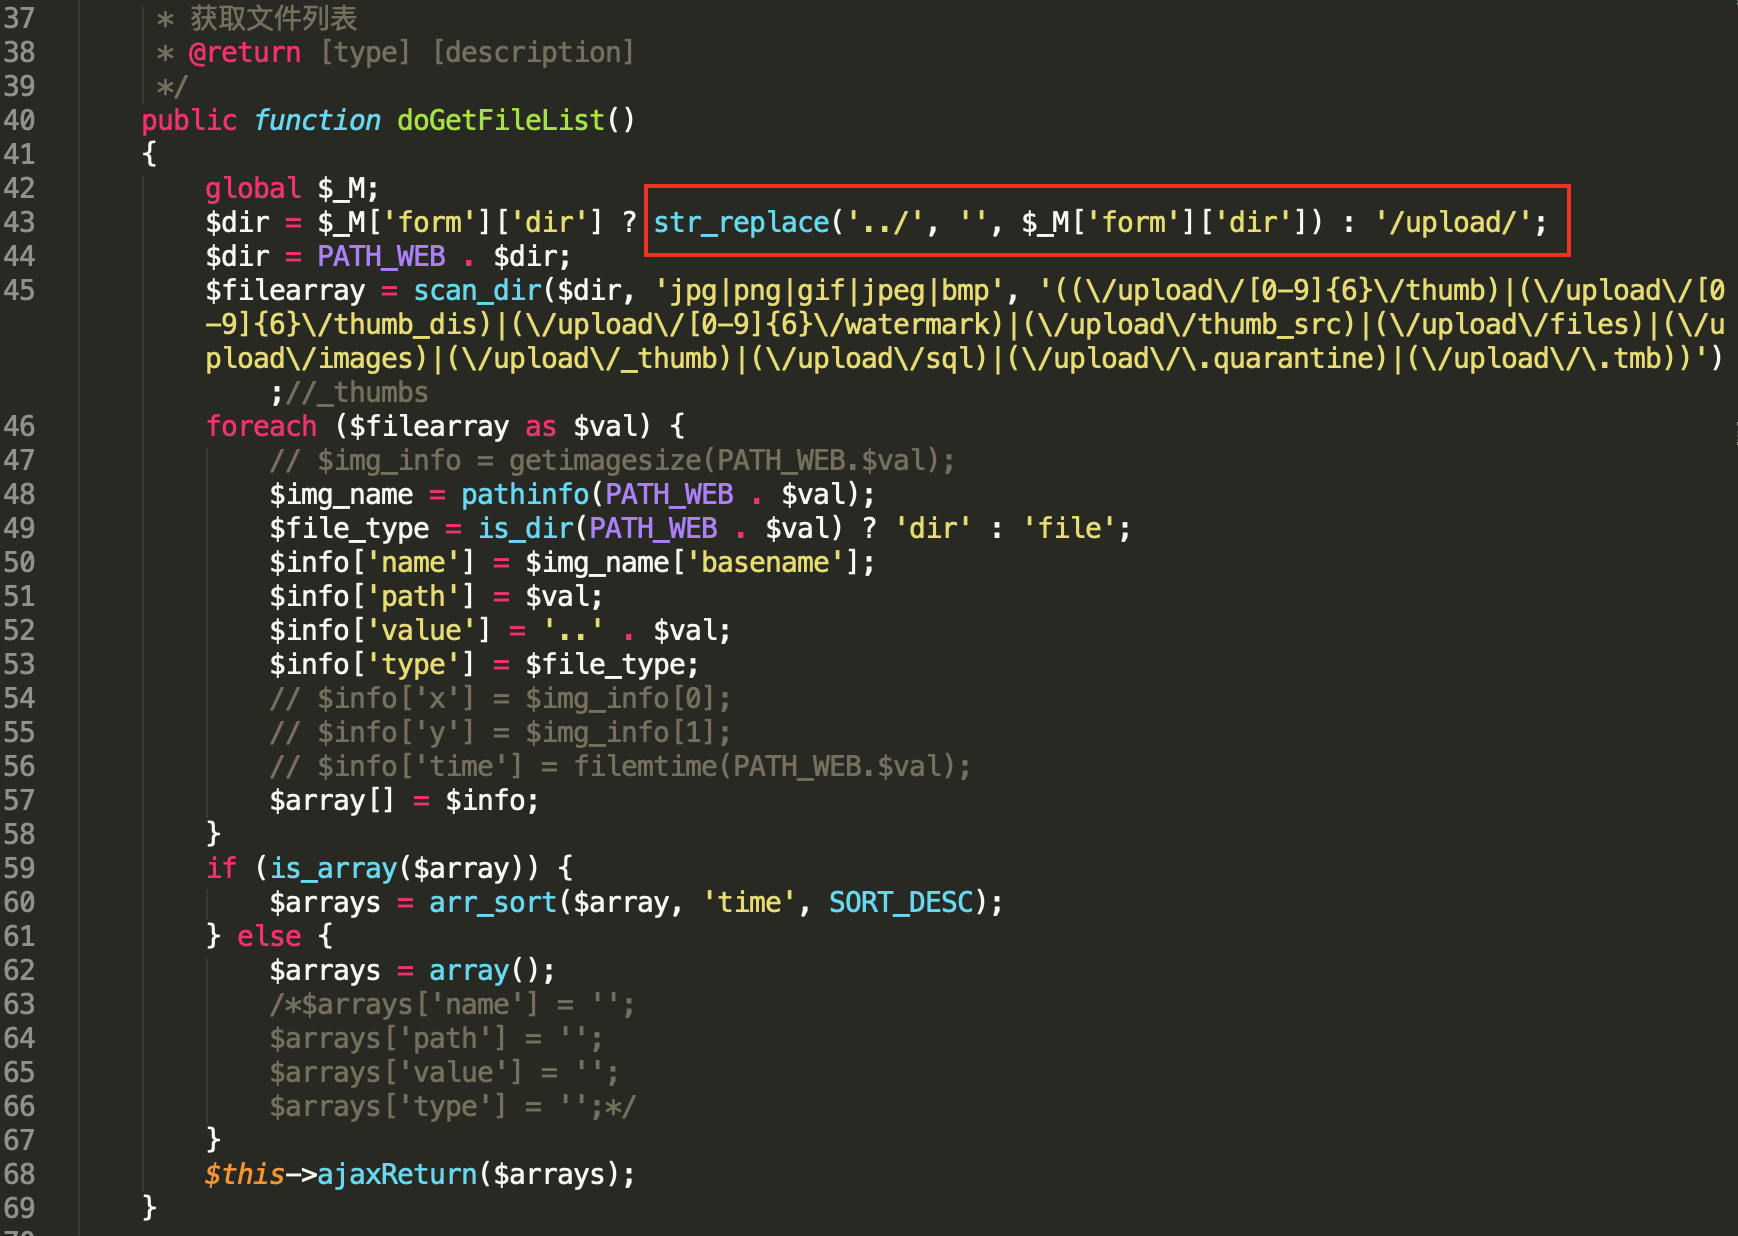Click $img_info[0] in the commented line
Viewport: 1738px width, 1236px height.
point(621,698)
